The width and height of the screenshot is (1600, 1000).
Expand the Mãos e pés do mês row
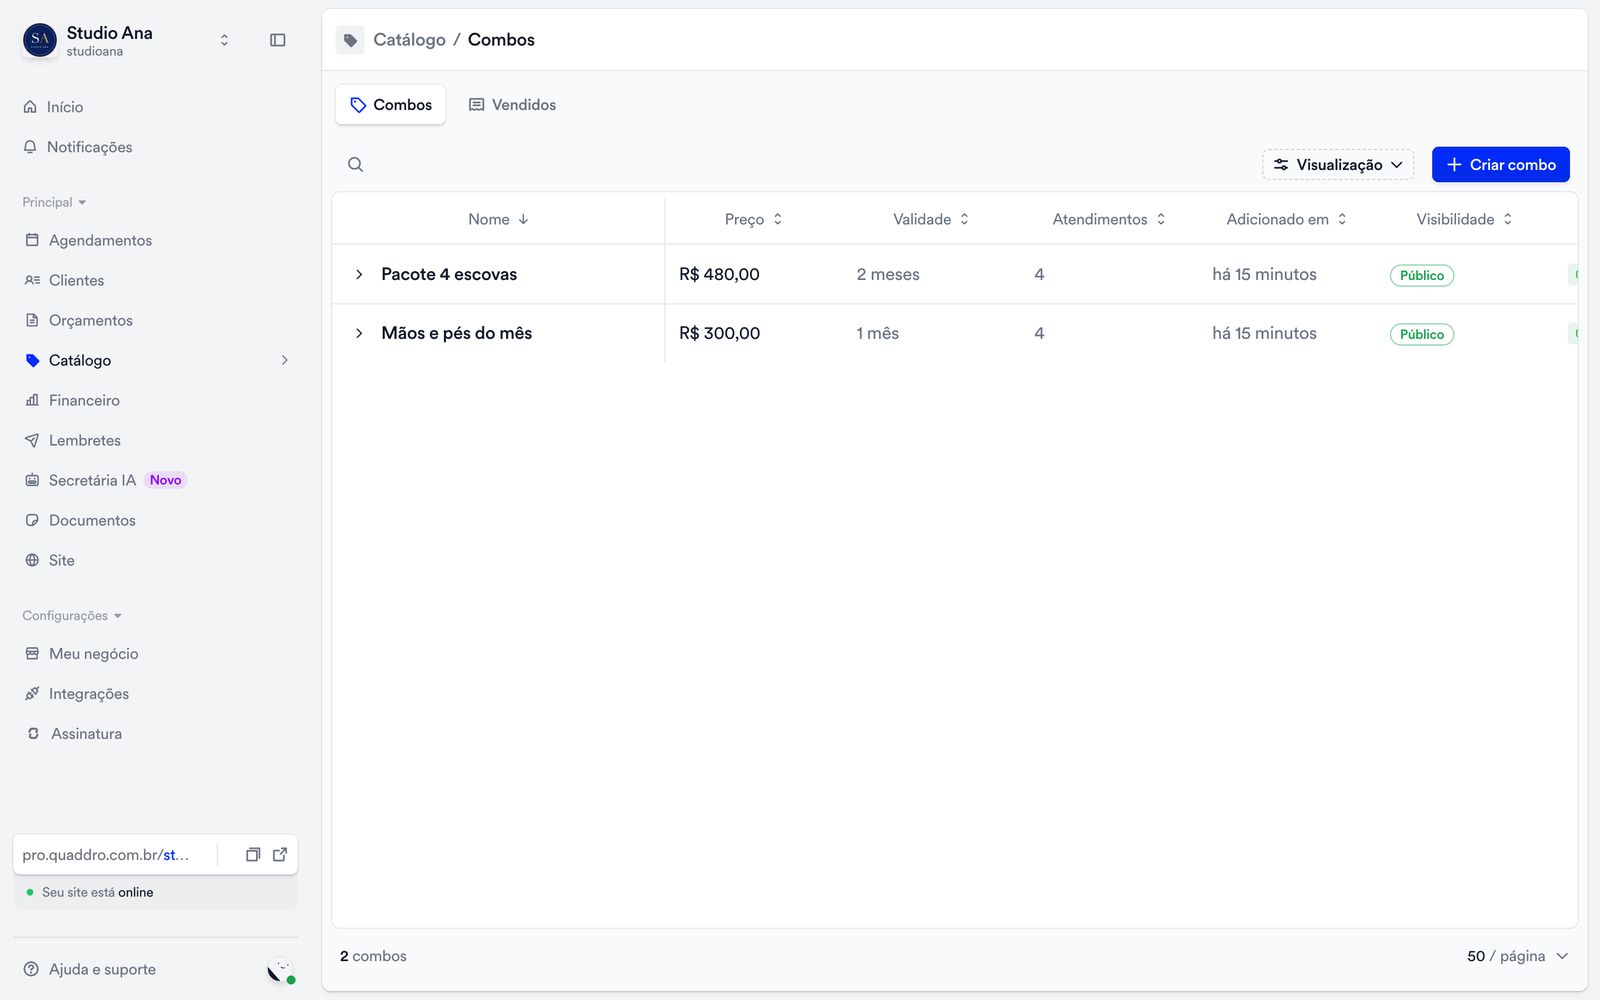point(359,333)
